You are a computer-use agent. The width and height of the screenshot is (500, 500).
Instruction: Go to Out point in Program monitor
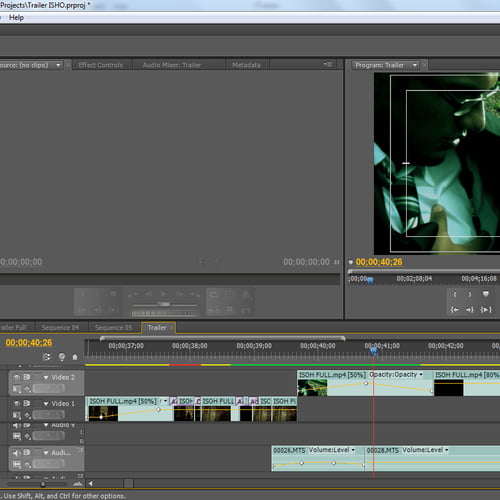(470, 310)
